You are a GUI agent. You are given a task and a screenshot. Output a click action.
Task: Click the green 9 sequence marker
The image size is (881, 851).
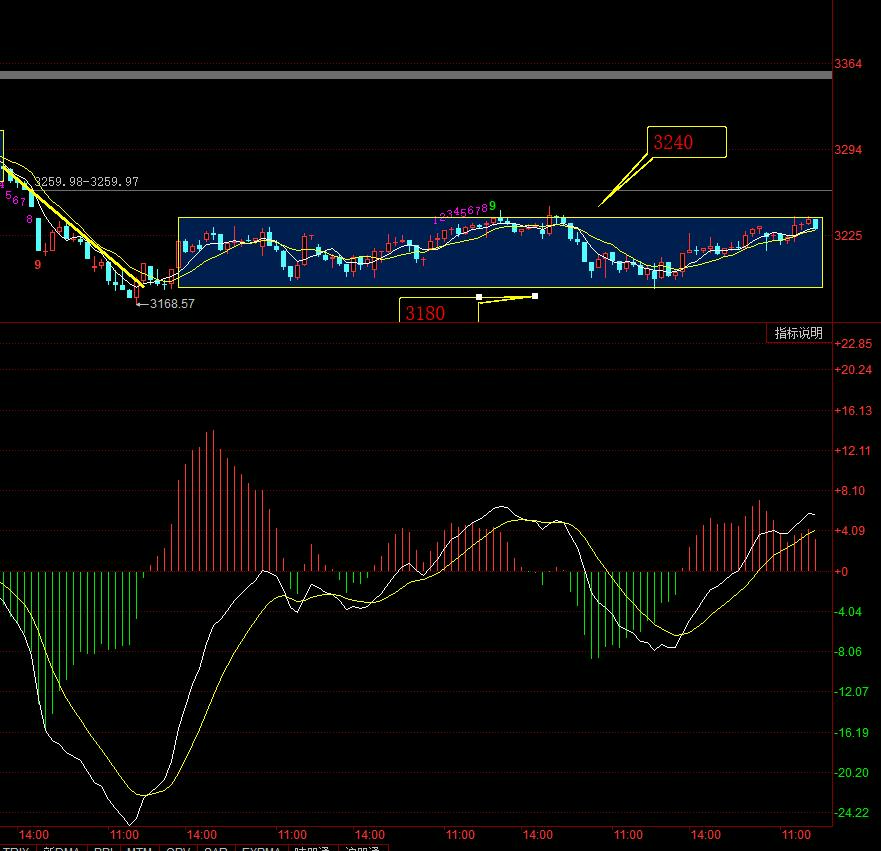click(492, 205)
